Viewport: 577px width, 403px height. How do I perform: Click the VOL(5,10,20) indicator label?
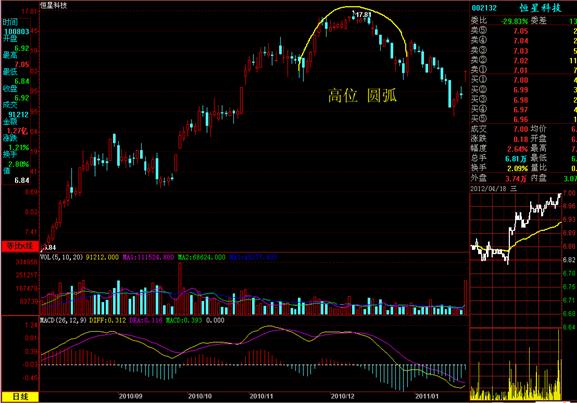(x=61, y=257)
